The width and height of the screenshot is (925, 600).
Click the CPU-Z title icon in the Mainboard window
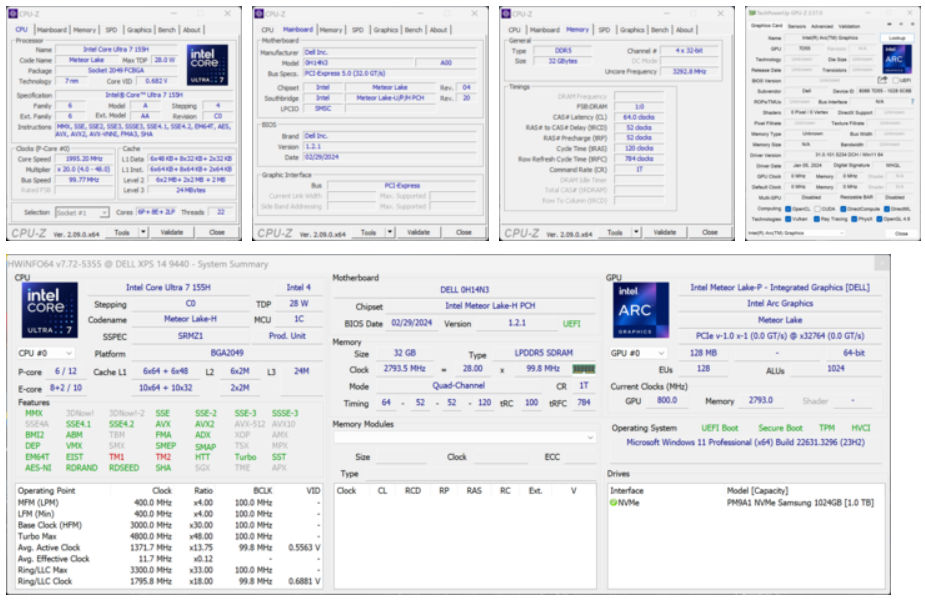(x=260, y=14)
